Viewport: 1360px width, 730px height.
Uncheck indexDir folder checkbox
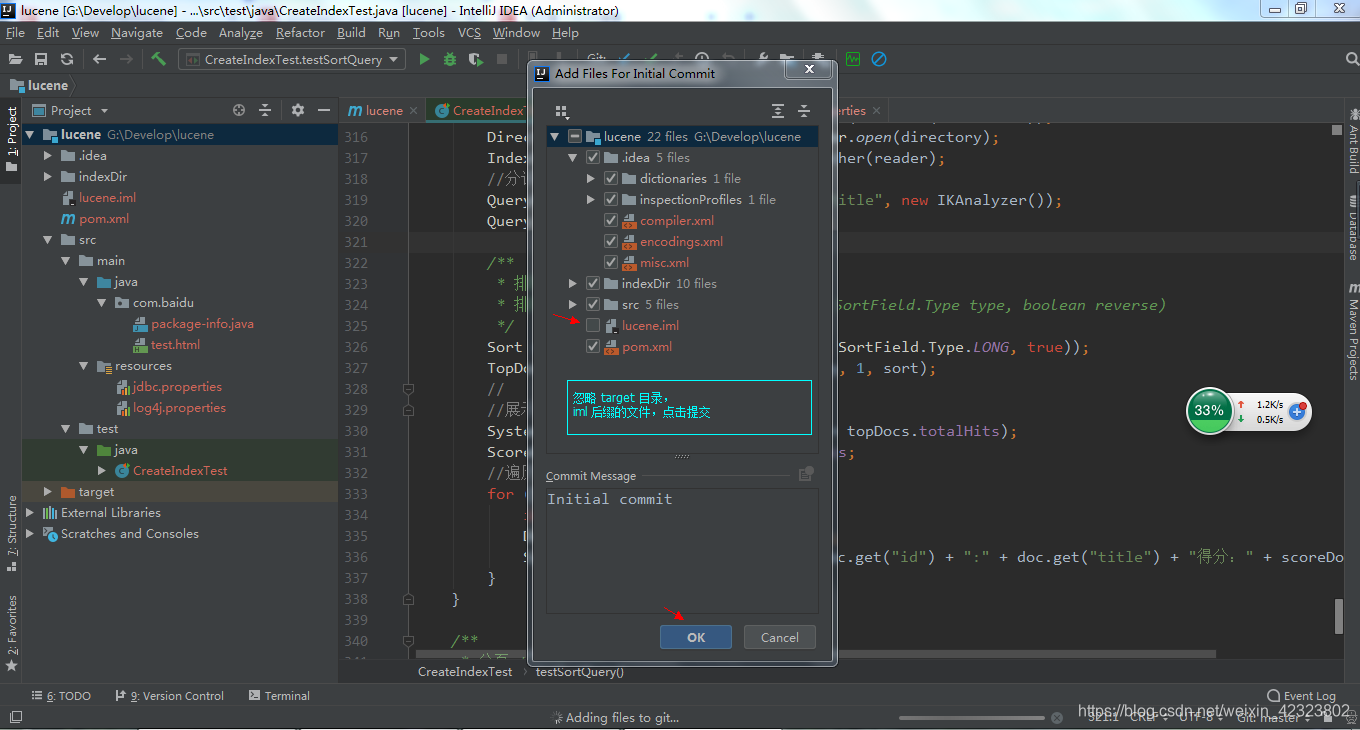pyautogui.click(x=593, y=283)
